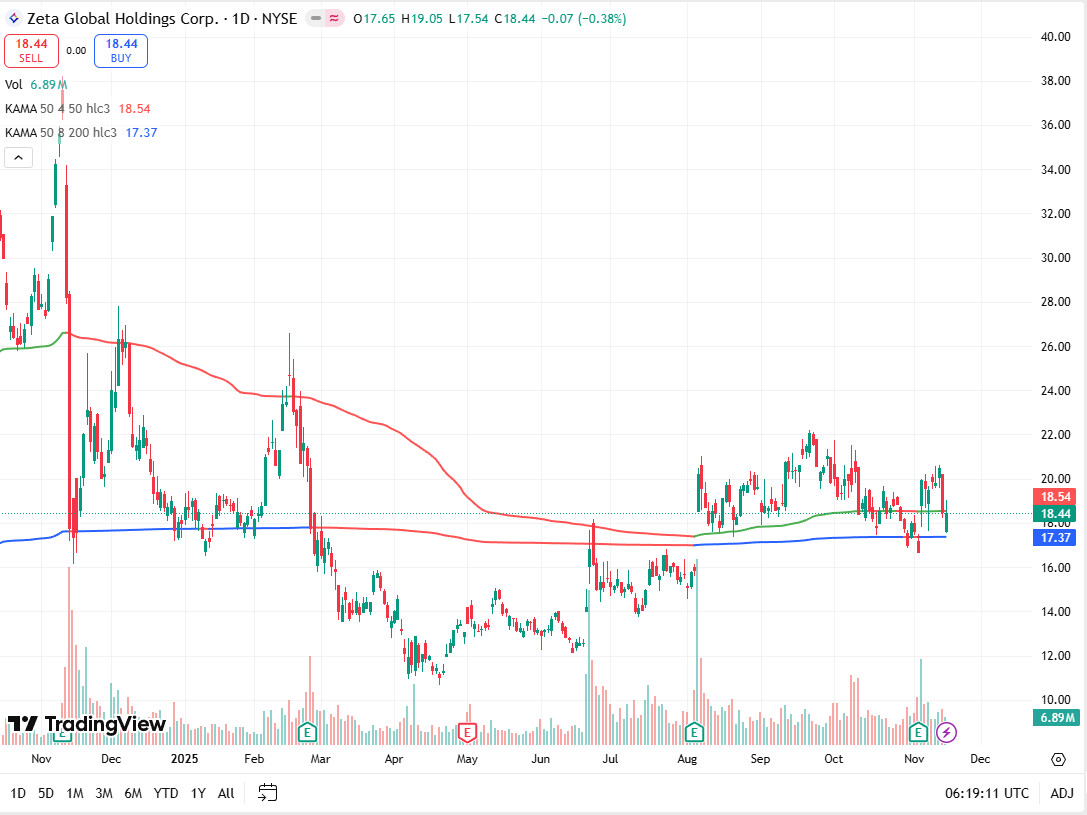Switch to the 1M time range
The width and height of the screenshot is (1087, 815).
click(75, 793)
